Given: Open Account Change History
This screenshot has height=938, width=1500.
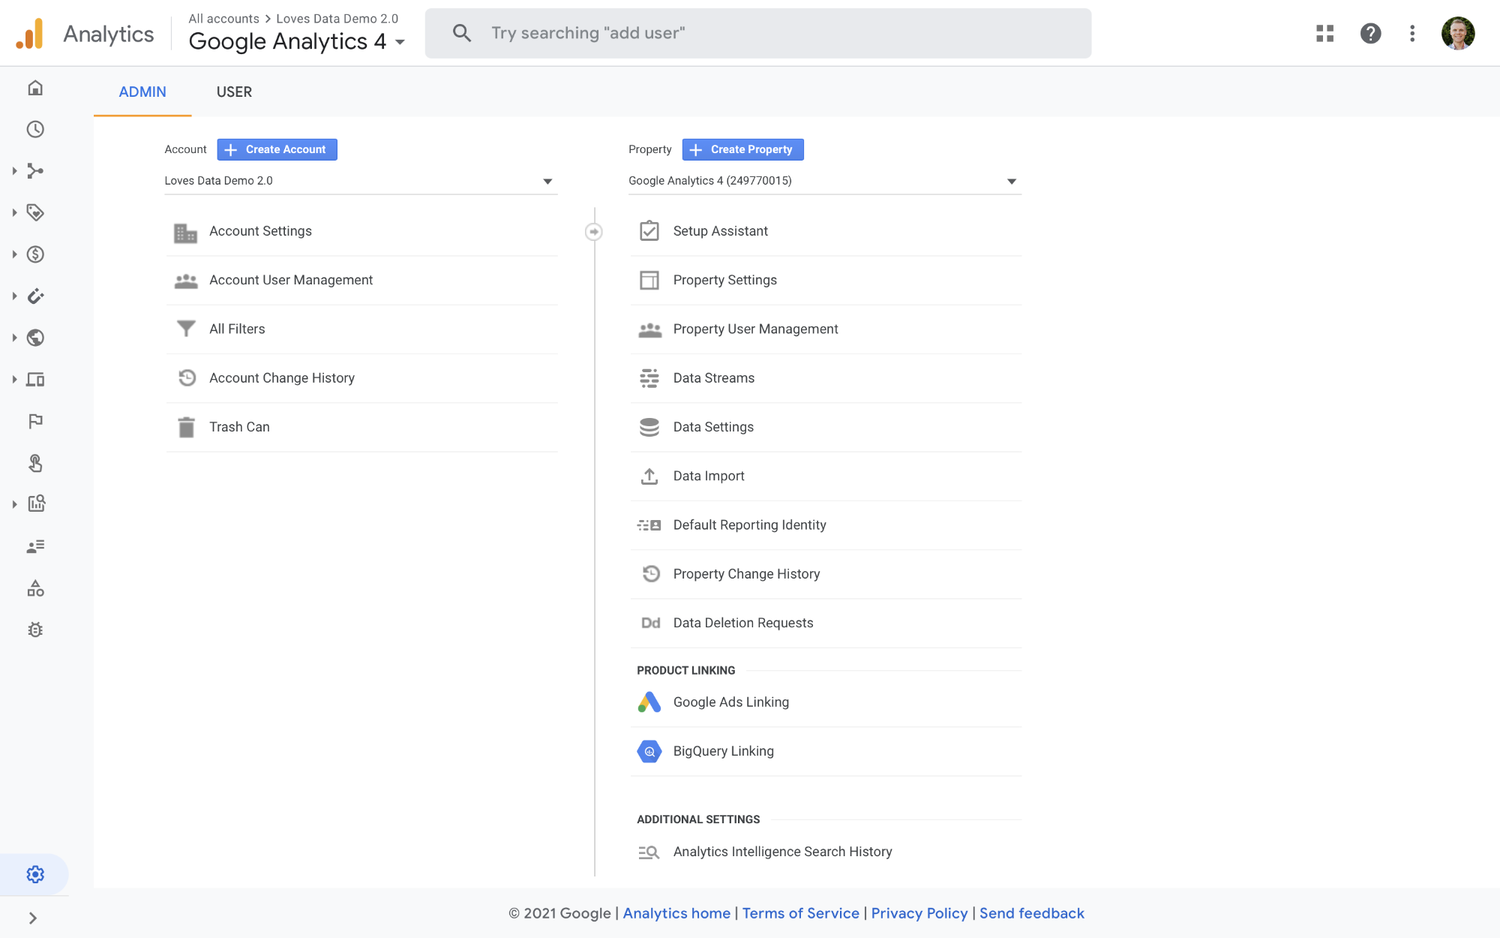Looking at the screenshot, I should pos(361,378).
